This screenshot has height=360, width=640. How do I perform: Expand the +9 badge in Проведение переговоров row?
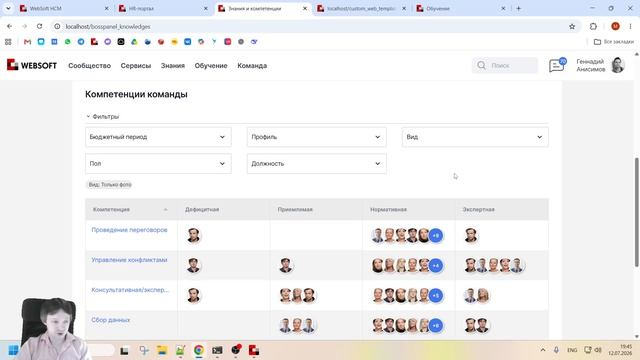[436, 236]
